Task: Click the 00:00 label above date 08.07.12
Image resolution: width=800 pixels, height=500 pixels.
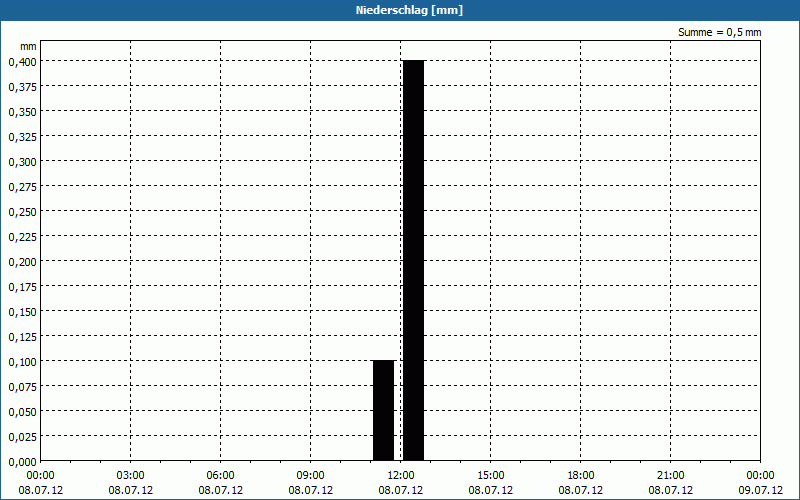Action: [x=41, y=476]
